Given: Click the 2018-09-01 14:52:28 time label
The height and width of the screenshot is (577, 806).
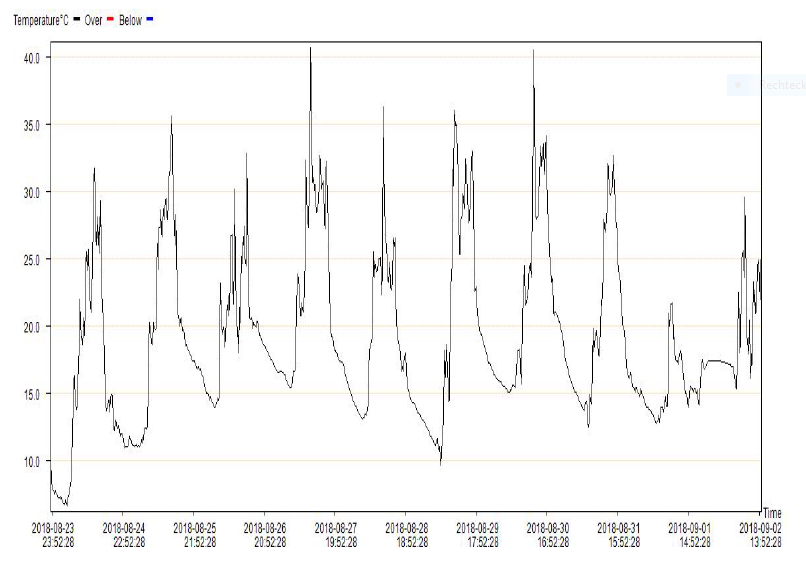Looking at the screenshot, I should point(690,535).
